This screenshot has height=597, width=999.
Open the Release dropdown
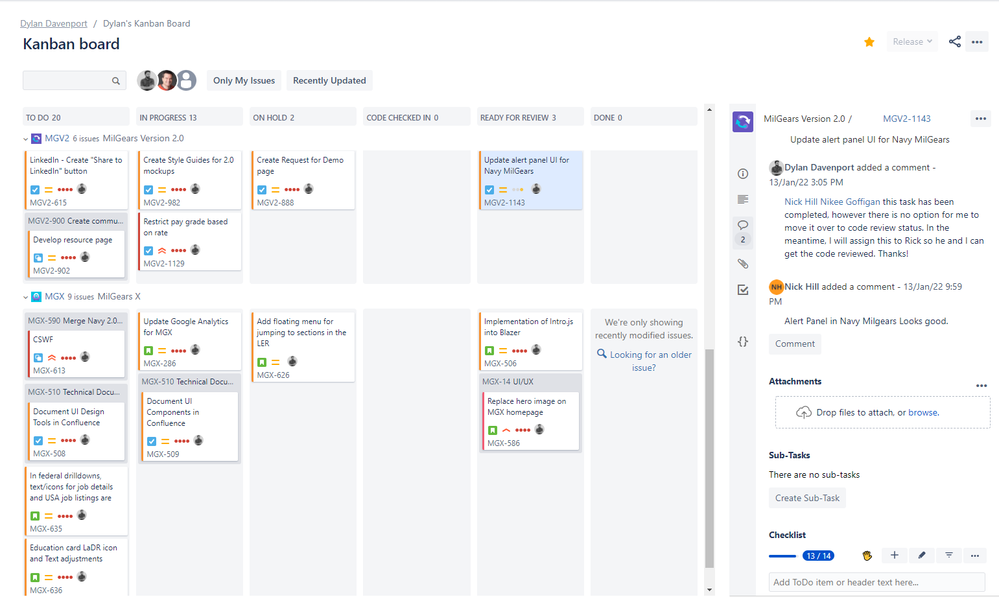(x=912, y=42)
